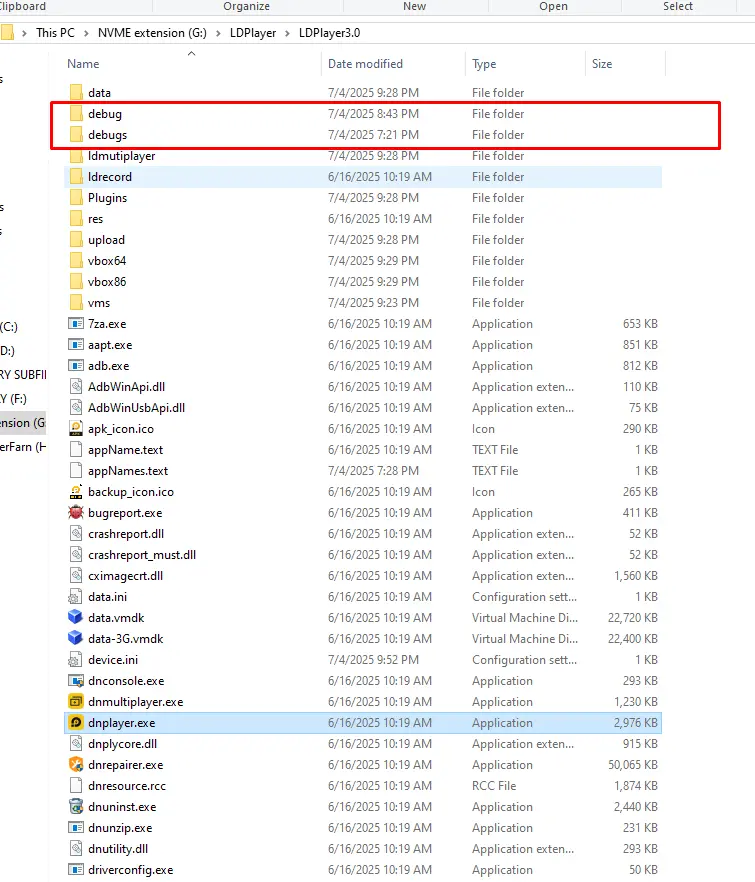The height and width of the screenshot is (882, 755).
Task: Click the LDPlayer3.0 breadcrumb
Action: 330,33
